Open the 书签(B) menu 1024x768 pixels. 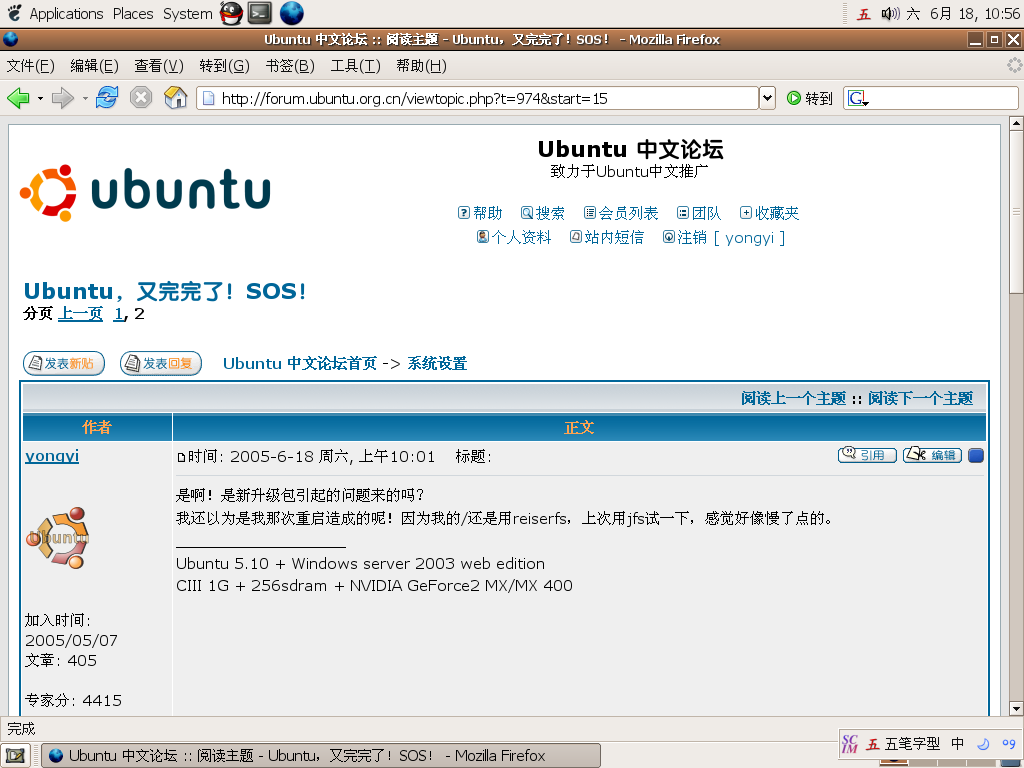[x=290, y=66]
